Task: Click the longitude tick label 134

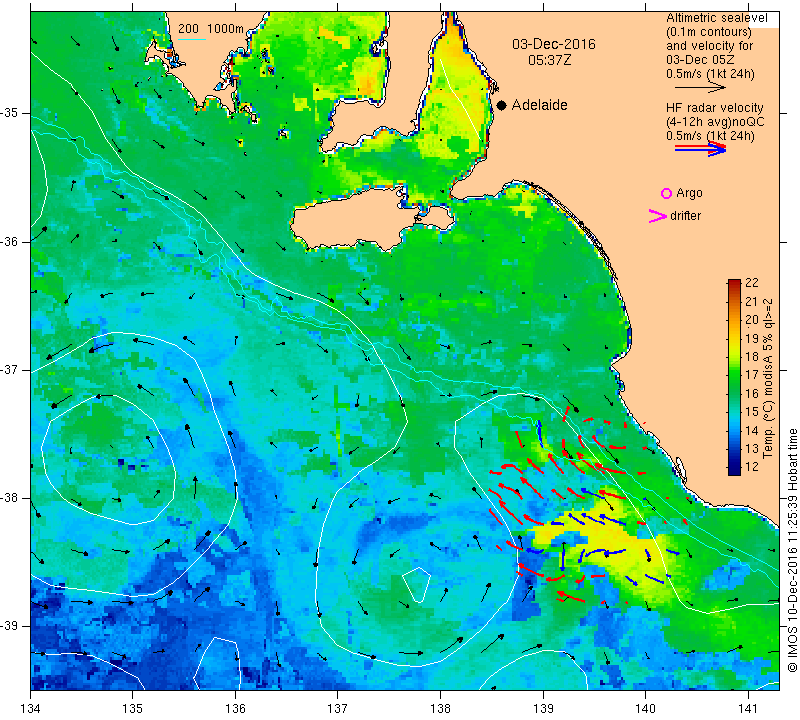Action: [x=31, y=709]
